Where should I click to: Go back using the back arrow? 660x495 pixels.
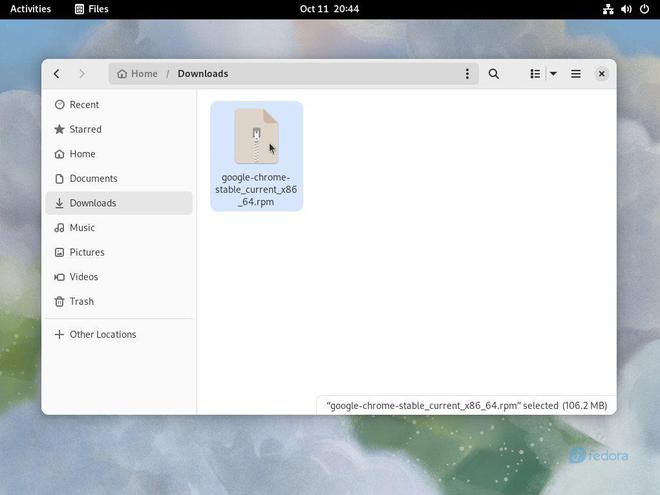[57, 74]
